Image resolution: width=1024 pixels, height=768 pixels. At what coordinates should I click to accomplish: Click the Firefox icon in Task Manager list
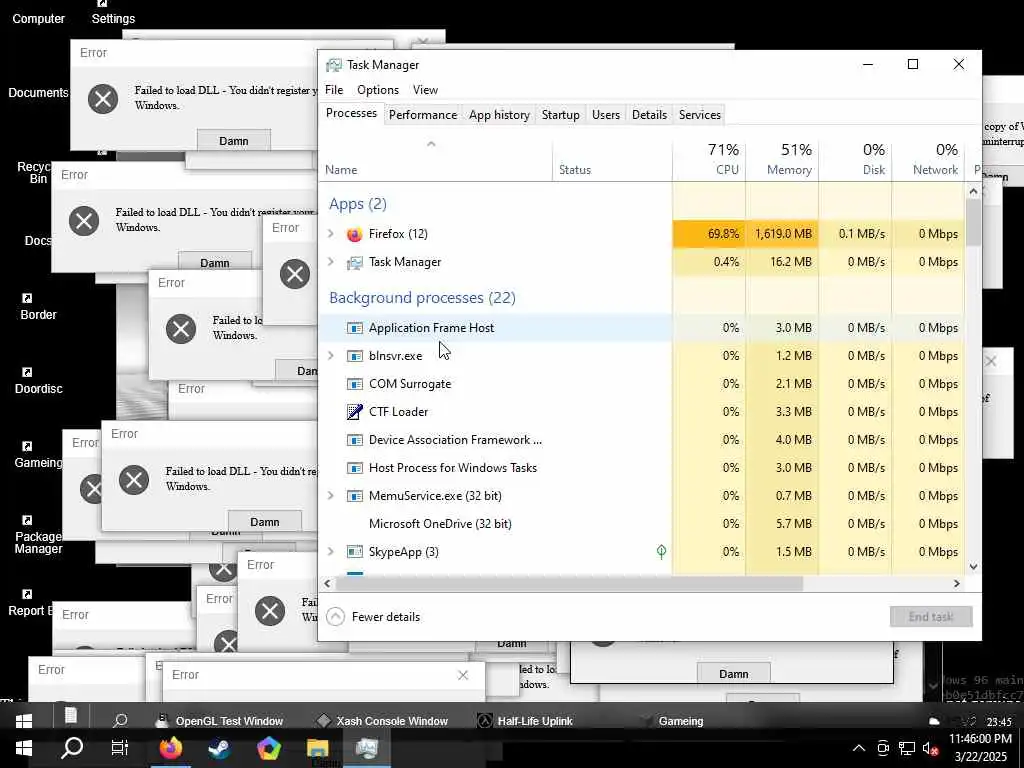point(355,234)
